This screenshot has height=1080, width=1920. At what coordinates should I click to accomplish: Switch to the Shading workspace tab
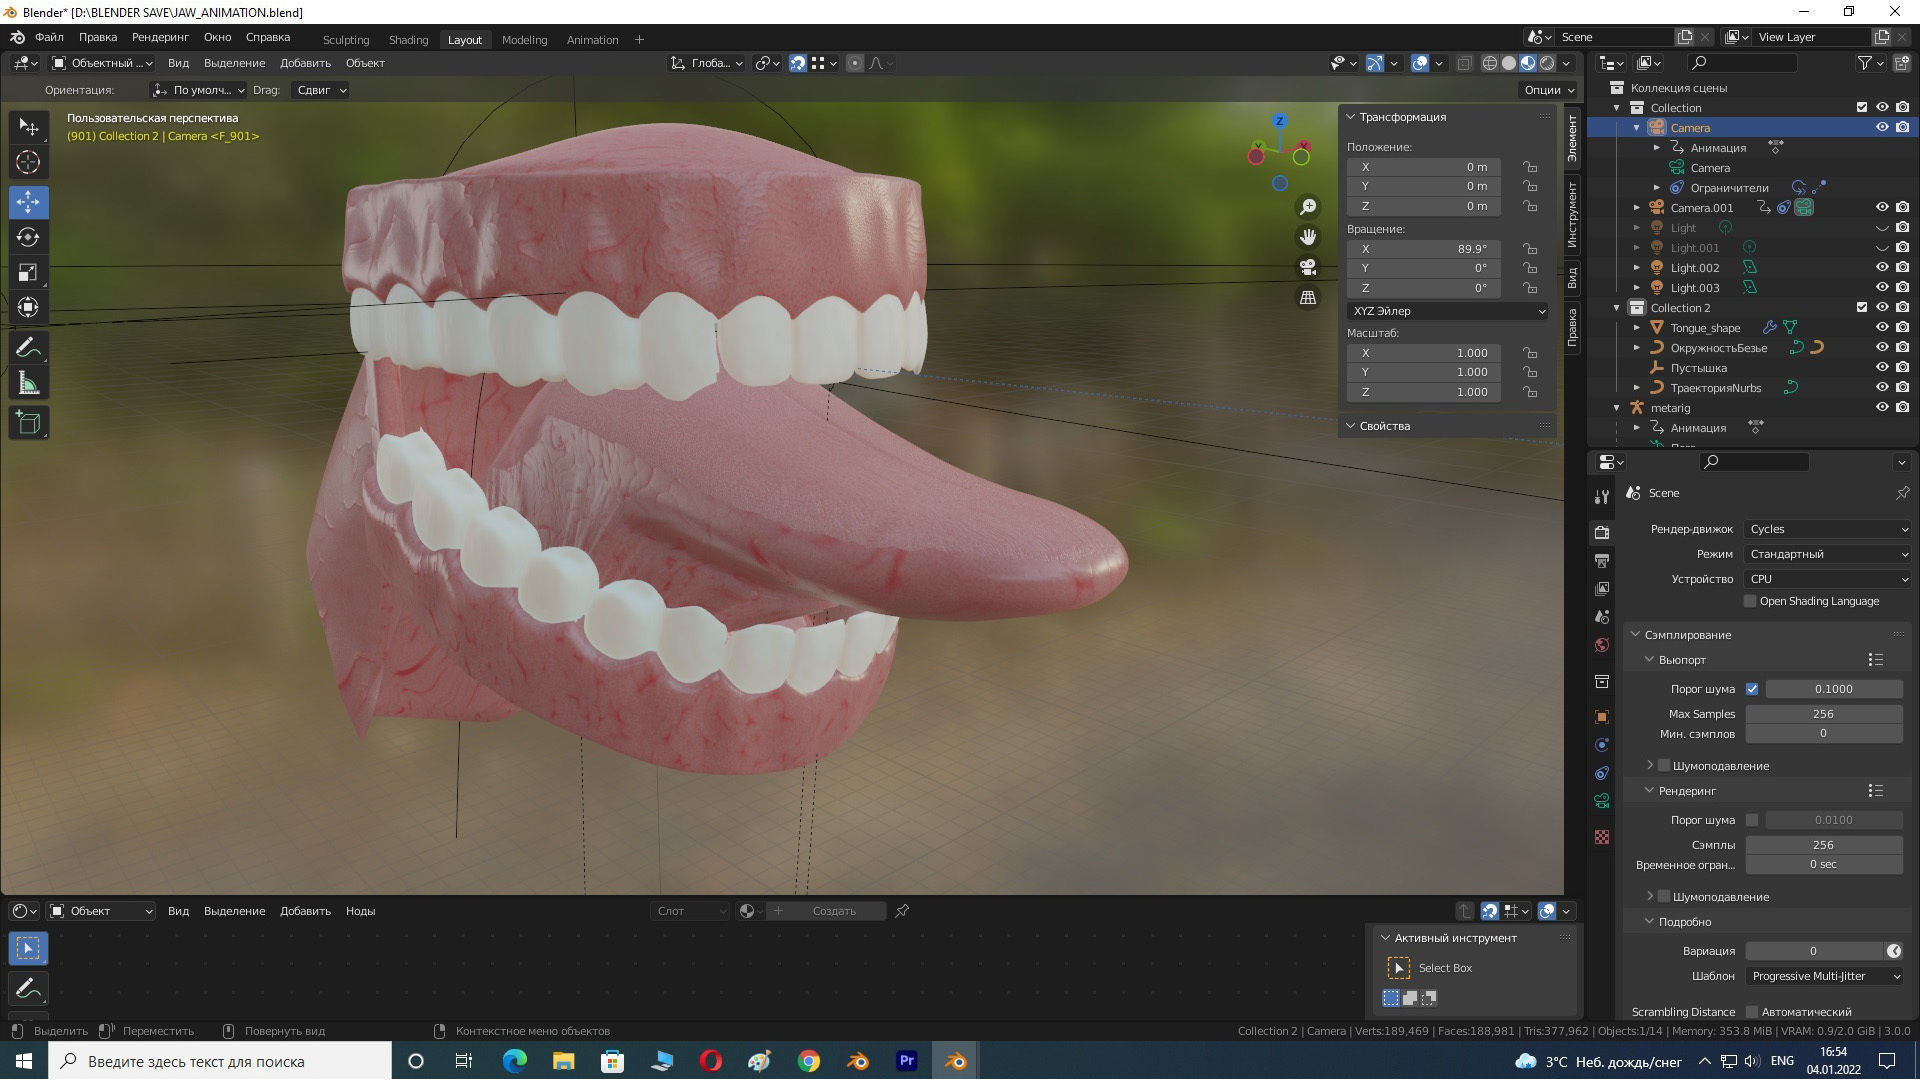coord(408,40)
